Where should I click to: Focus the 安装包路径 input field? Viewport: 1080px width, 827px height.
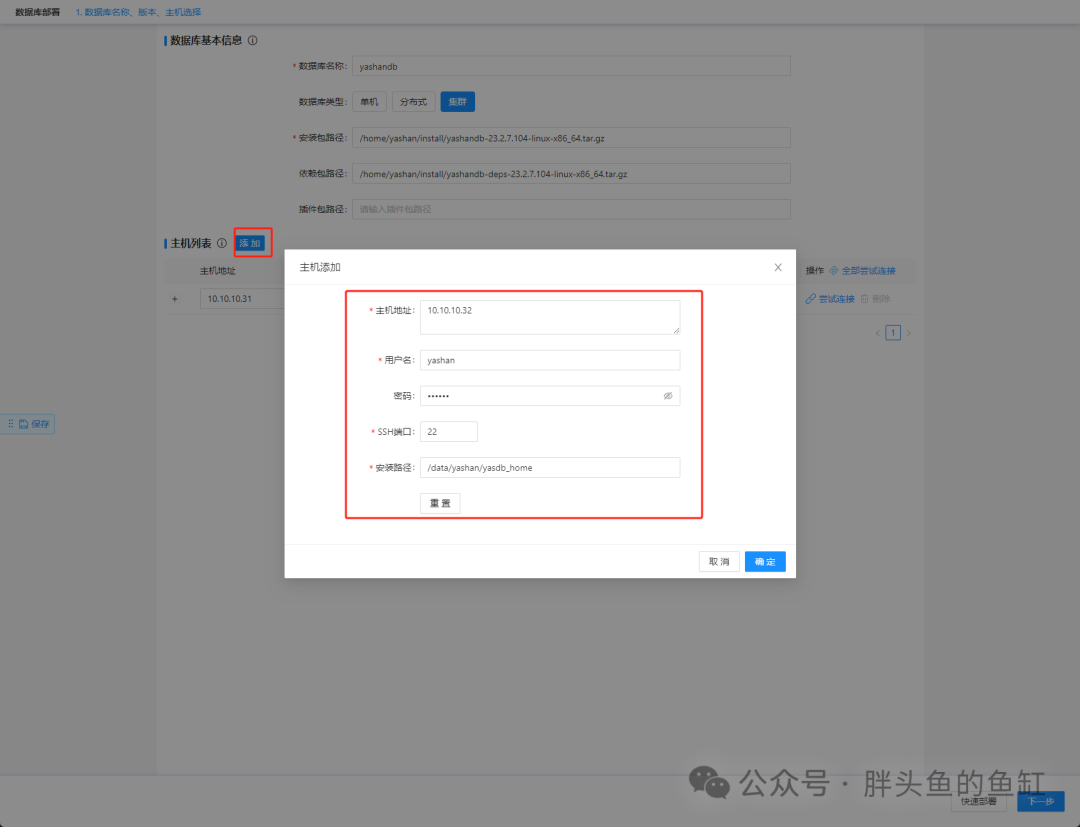[571, 138]
